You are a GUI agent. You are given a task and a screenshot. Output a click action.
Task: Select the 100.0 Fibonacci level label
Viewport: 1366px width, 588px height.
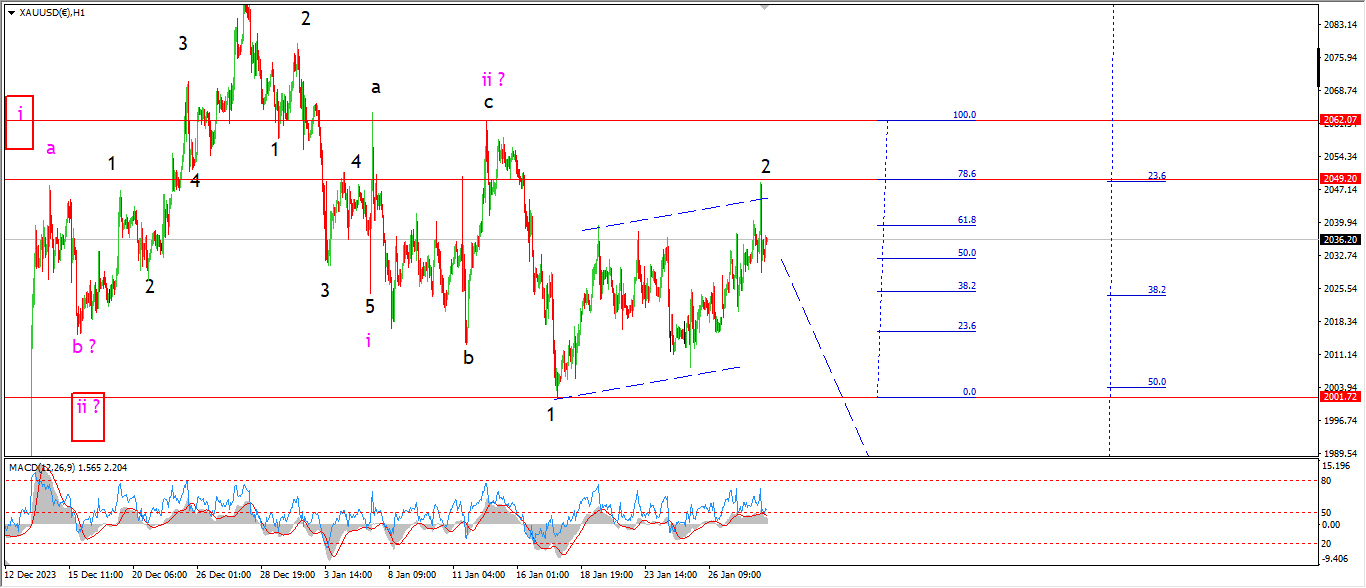coord(964,115)
